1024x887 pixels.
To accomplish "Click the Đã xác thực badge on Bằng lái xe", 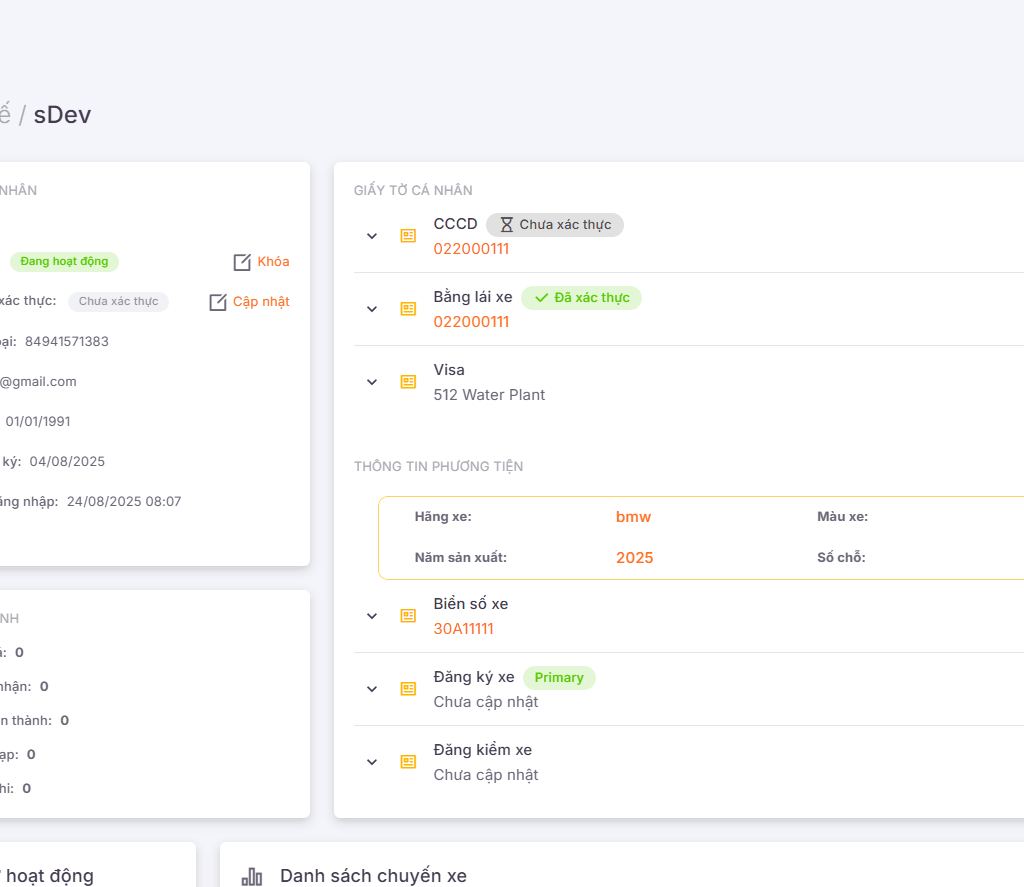I will pos(581,298).
